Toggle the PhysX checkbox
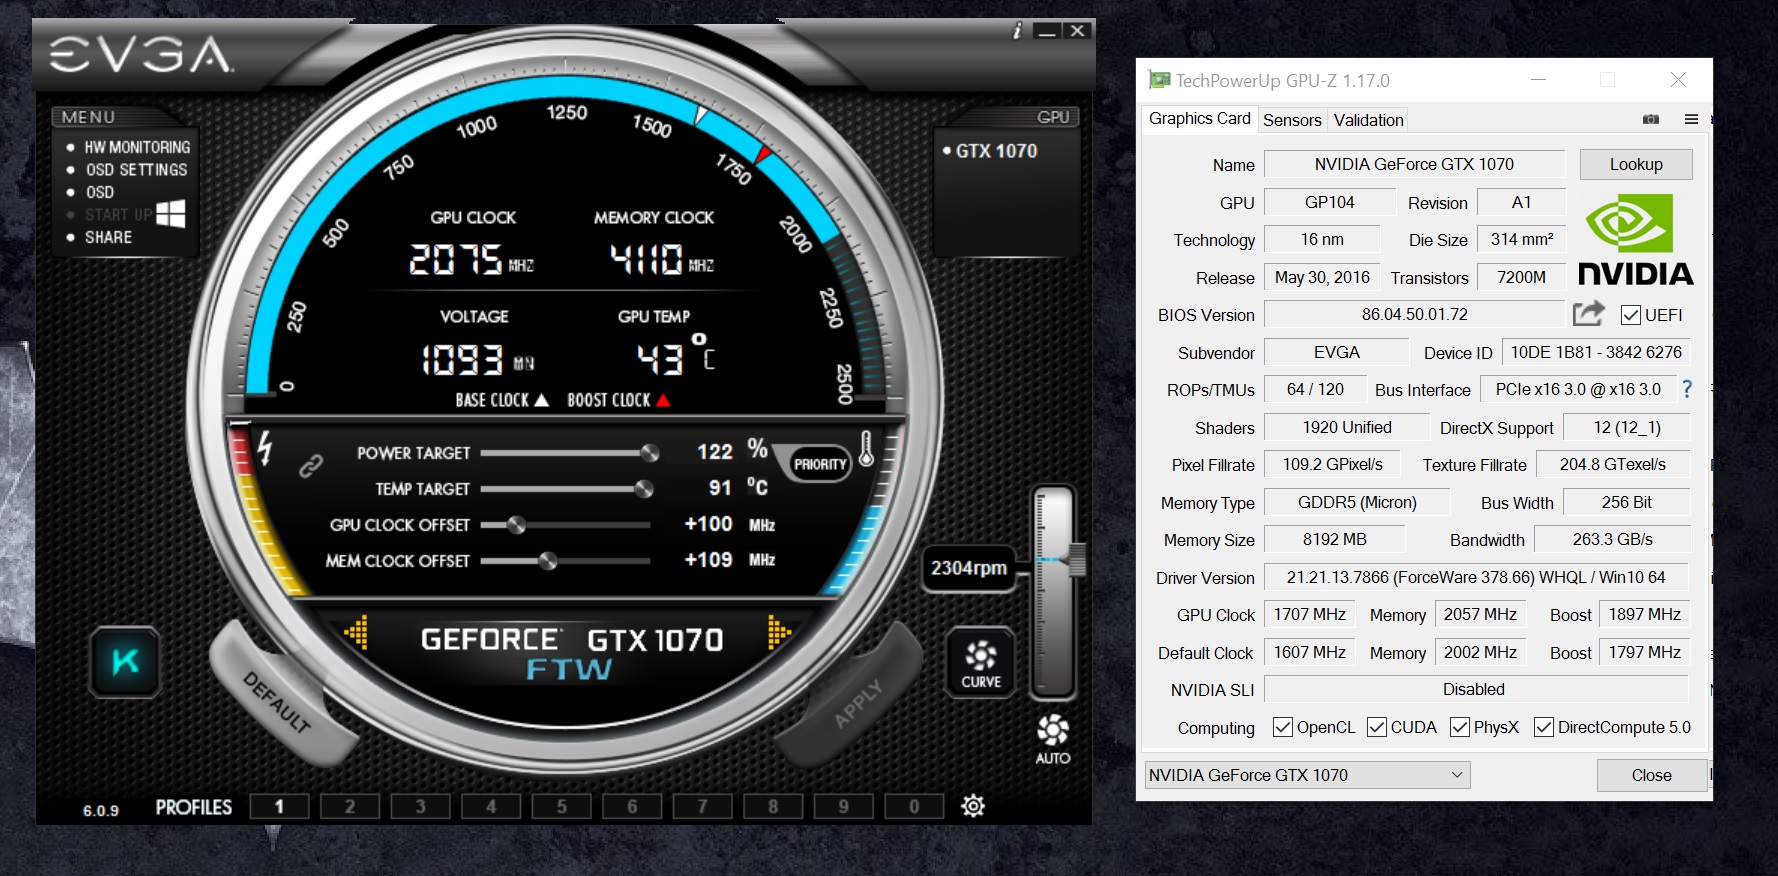The width and height of the screenshot is (1778, 876). coord(1460,727)
